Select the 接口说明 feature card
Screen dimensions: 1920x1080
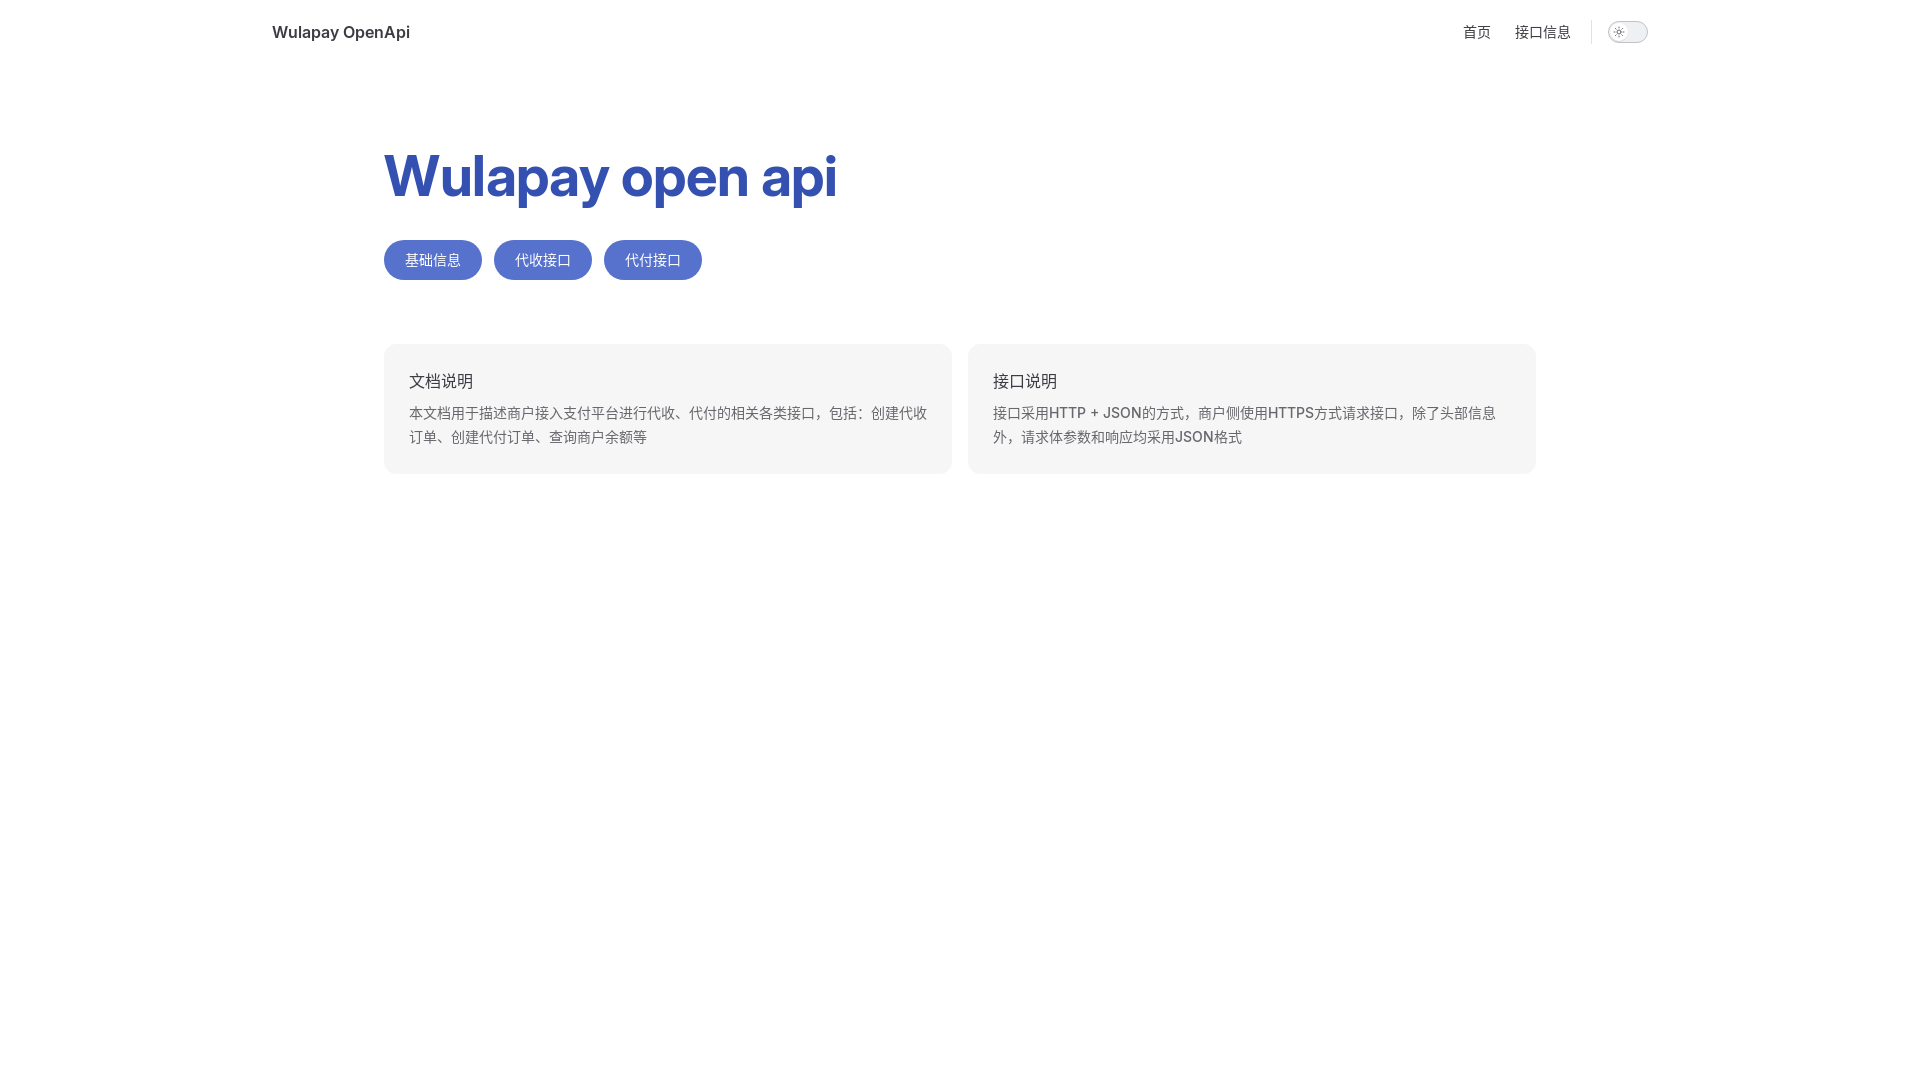click(1252, 409)
